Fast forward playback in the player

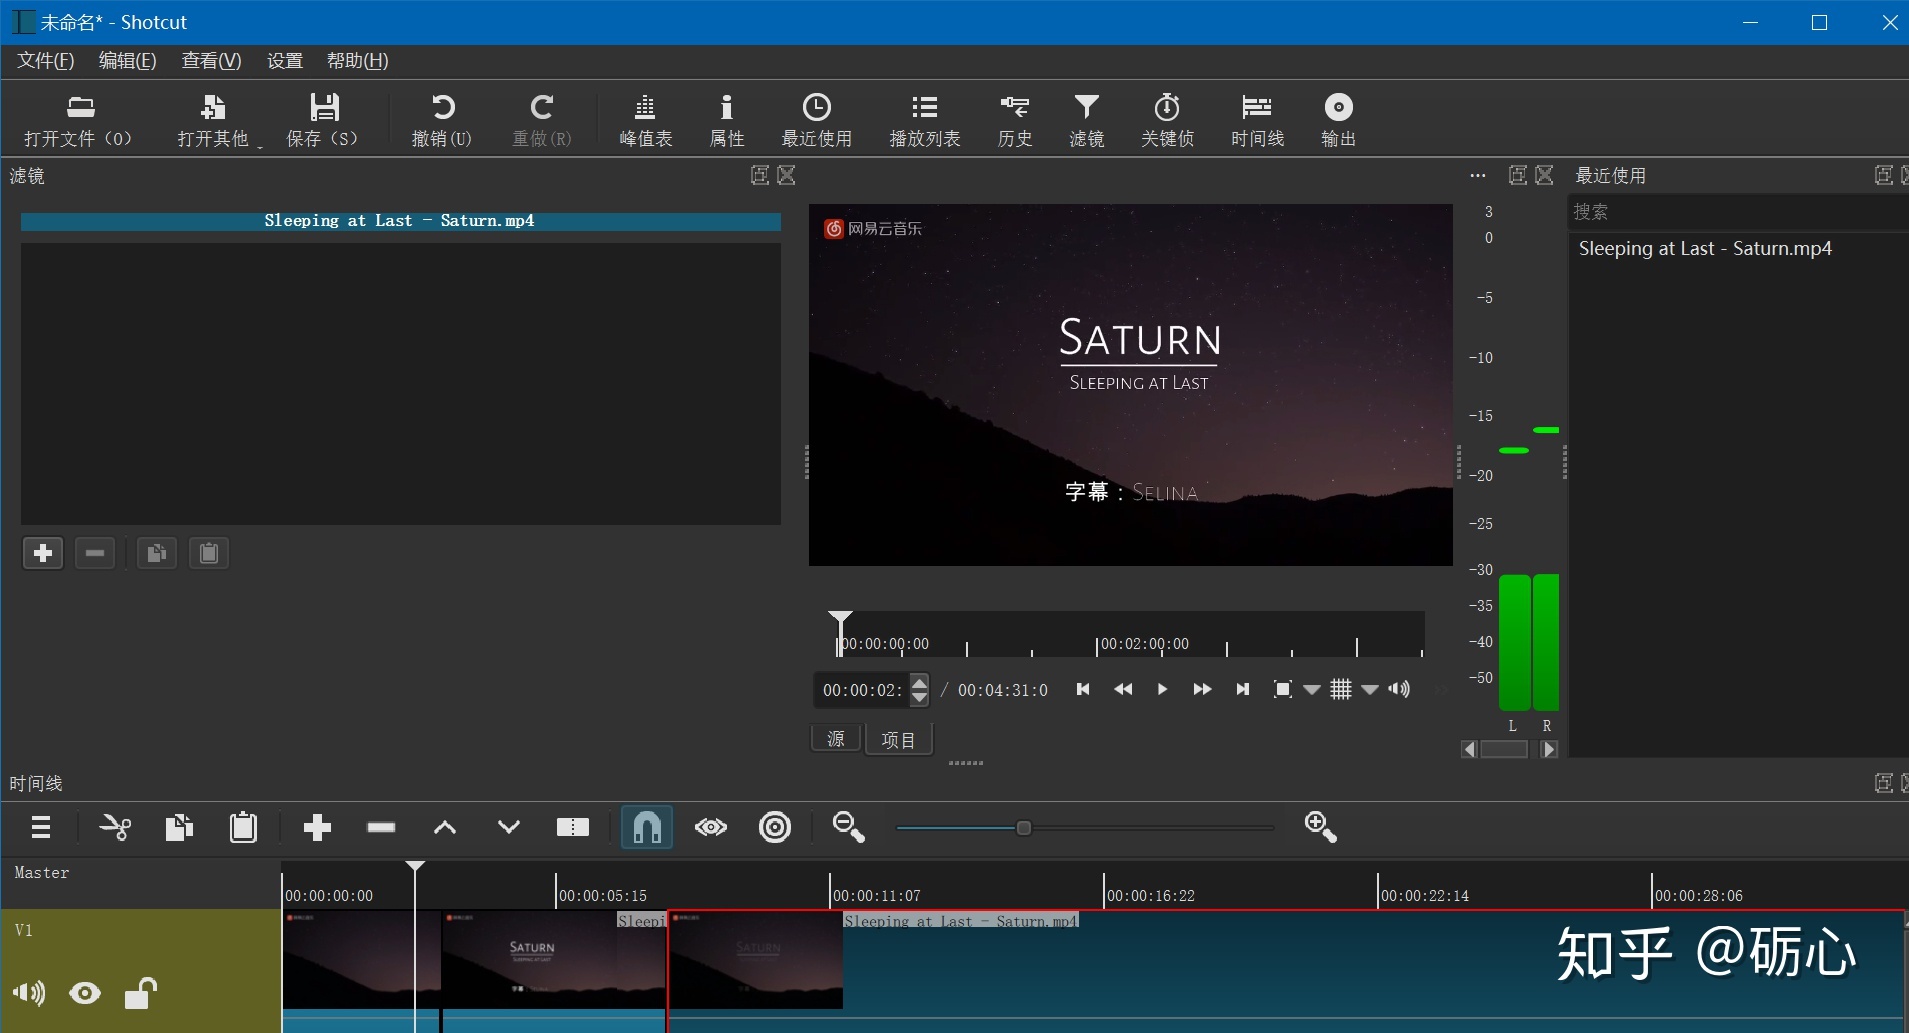pos(1202,689)
